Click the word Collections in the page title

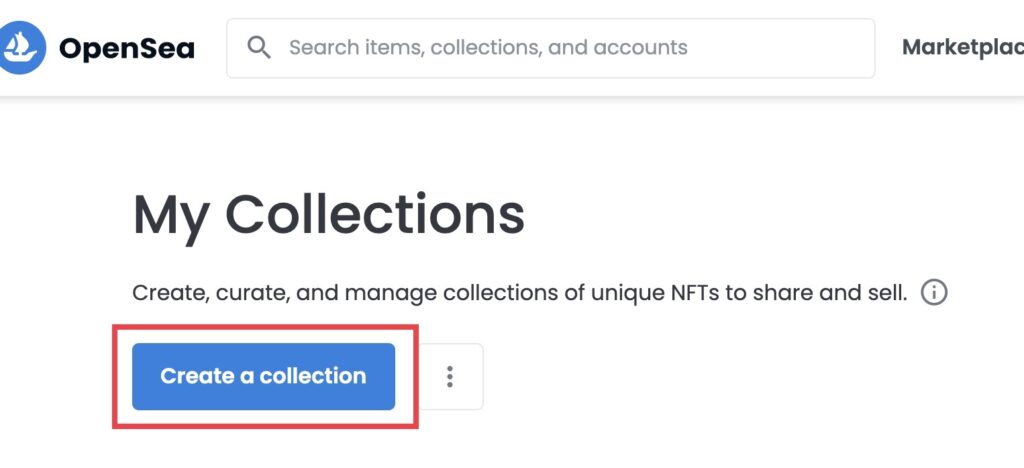[x=375, y=215]
